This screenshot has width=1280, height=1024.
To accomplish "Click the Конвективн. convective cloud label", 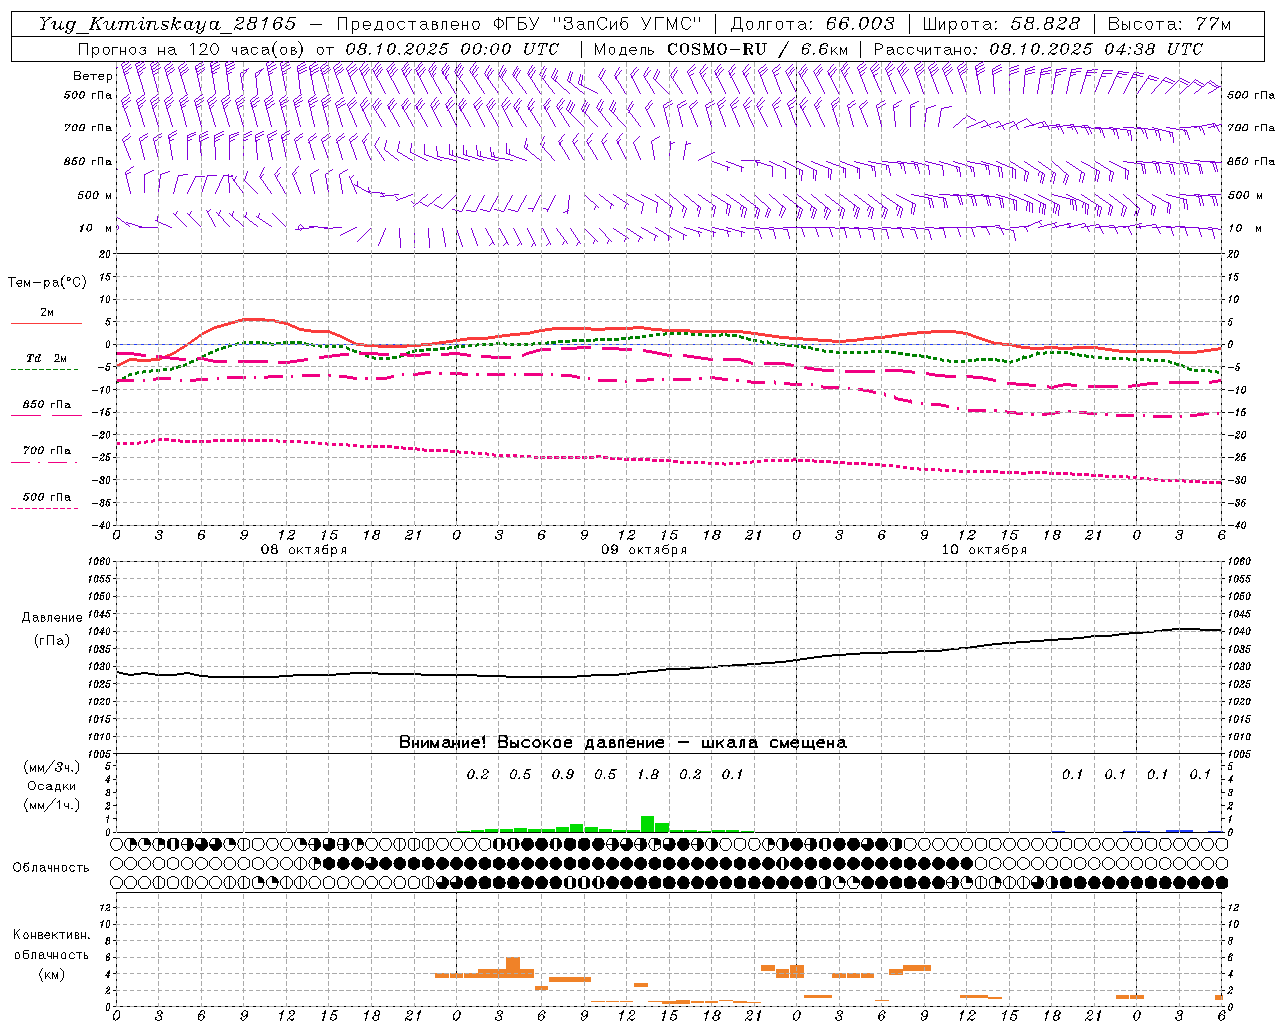I will point(51,935).
